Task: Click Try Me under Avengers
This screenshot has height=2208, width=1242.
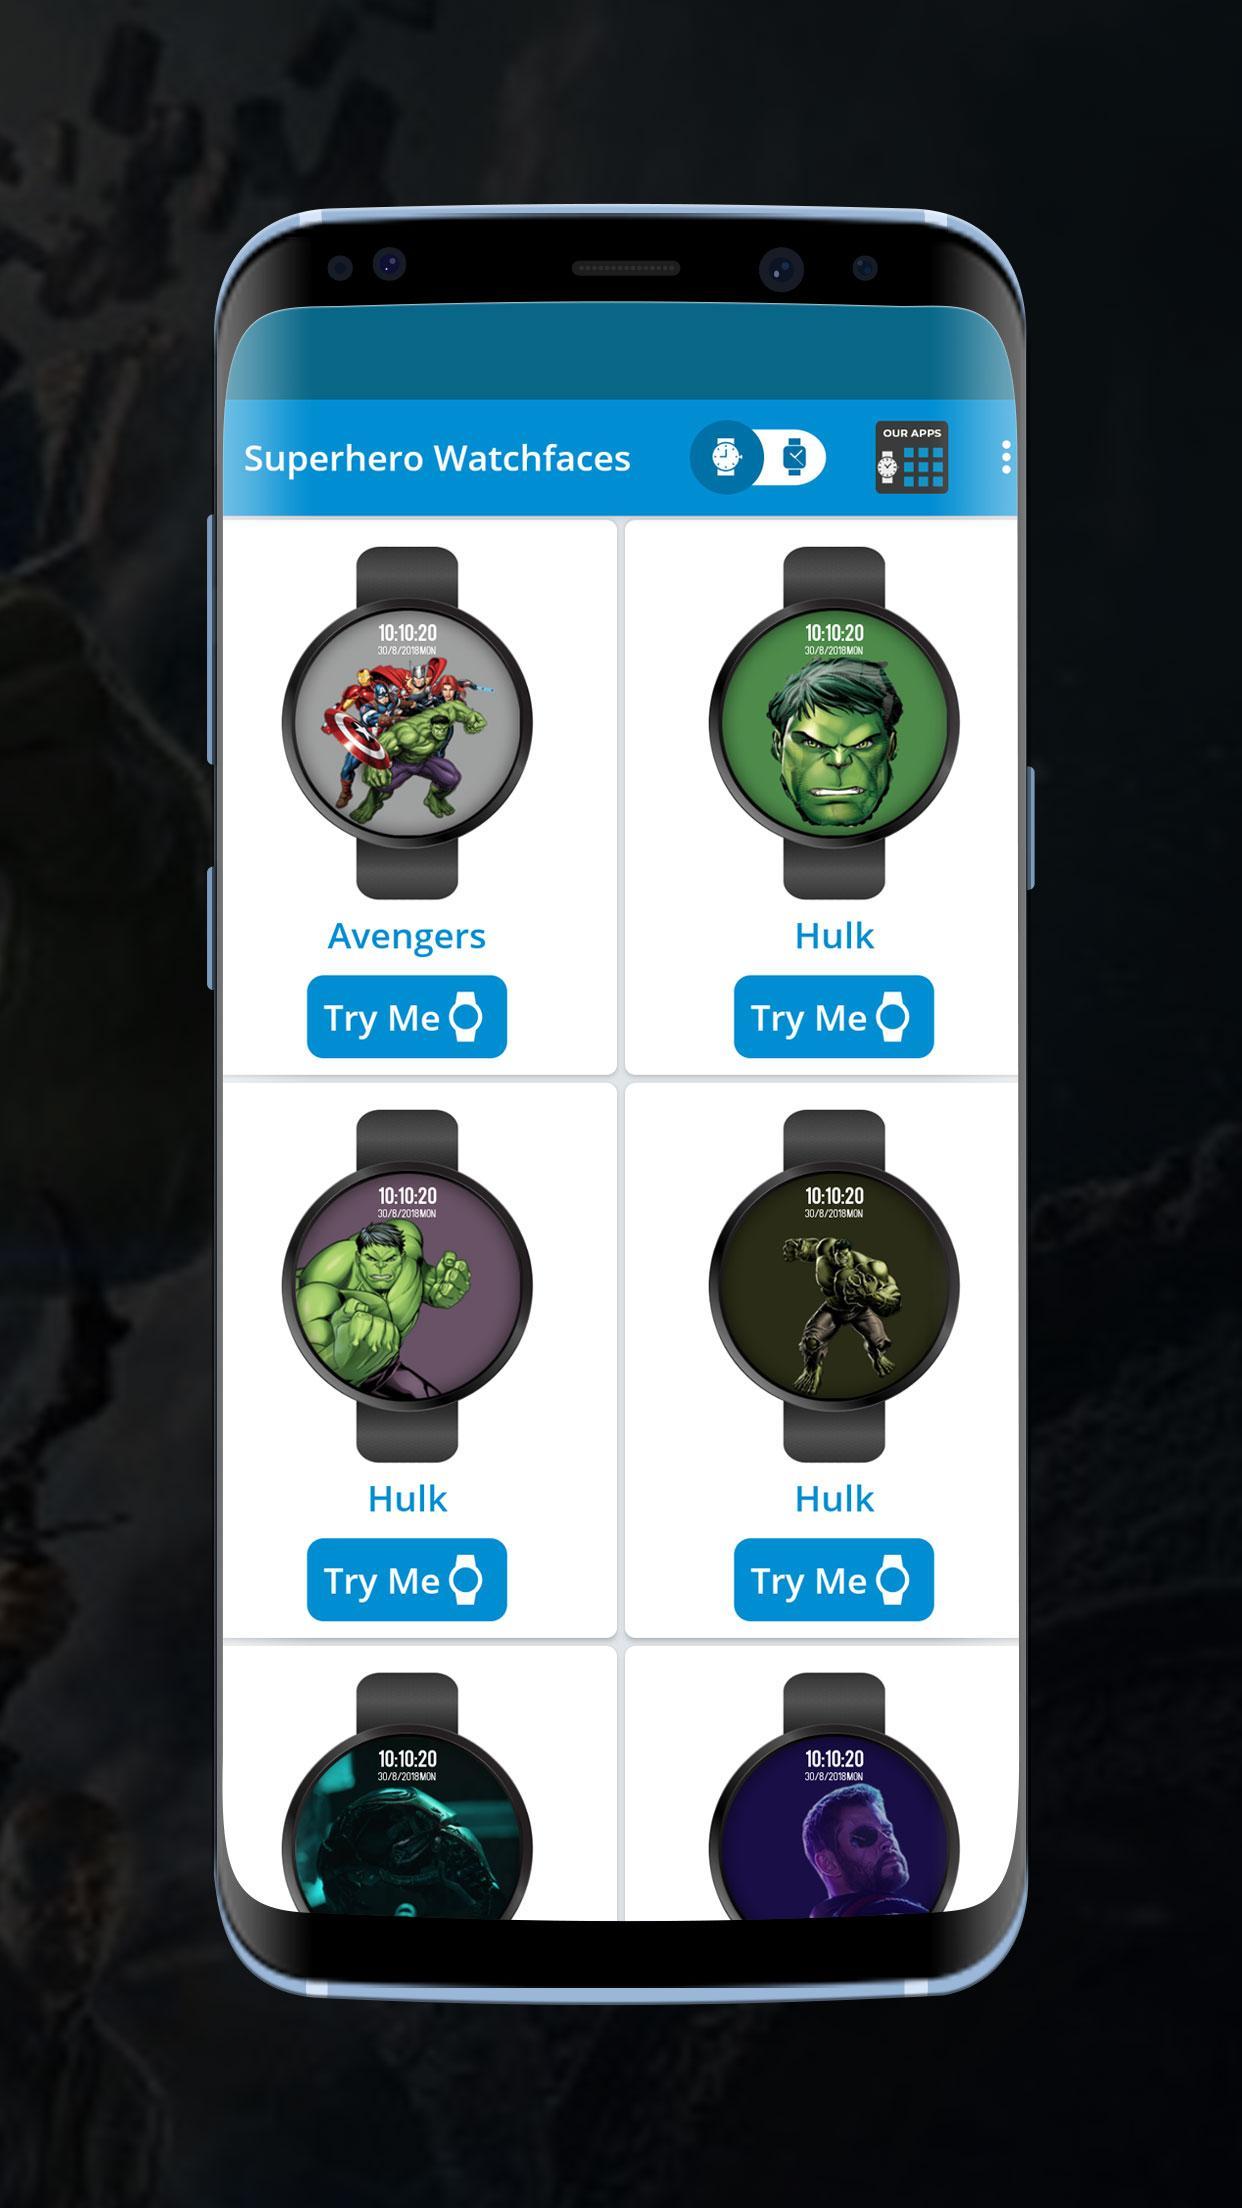Action: point(406,1017)
